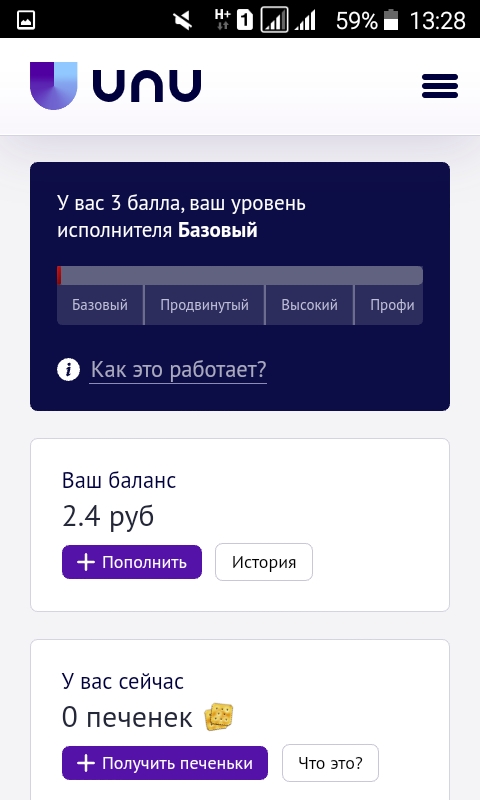Tap the UNU logo icon
480x800 pixels.
tap(54, 86)
